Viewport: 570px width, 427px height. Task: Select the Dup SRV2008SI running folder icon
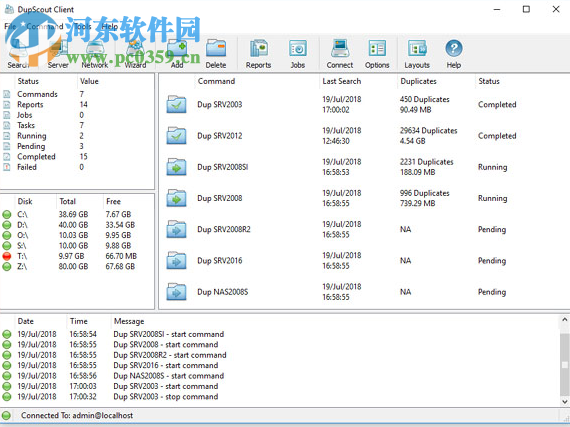coord(176,167)
